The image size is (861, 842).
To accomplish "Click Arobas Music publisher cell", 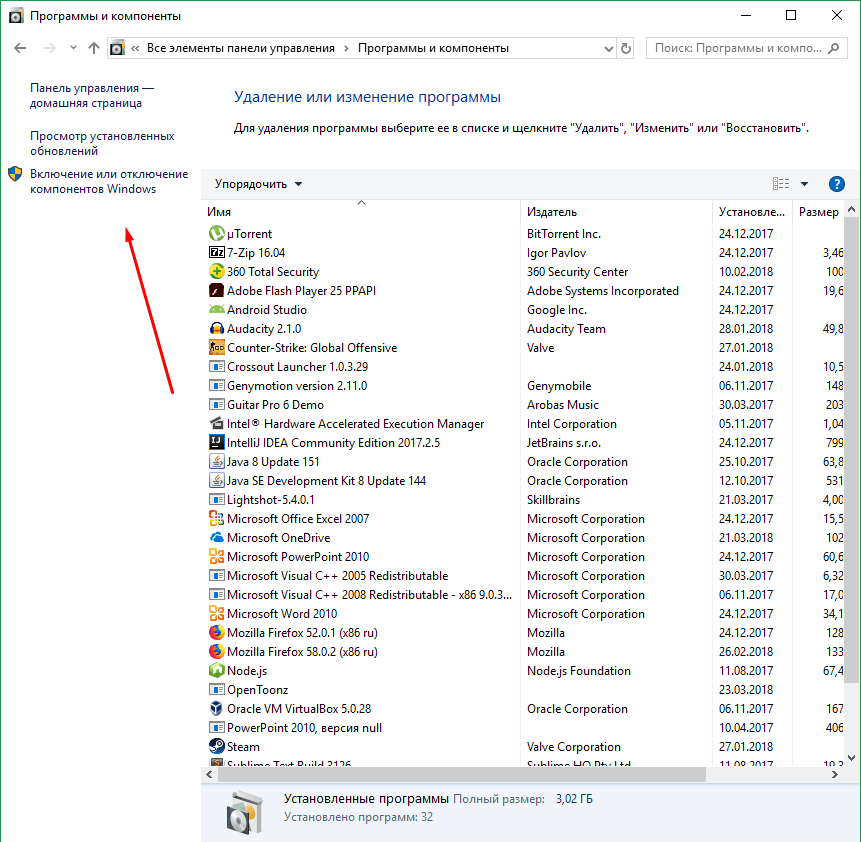I will (x=562, y=405).
